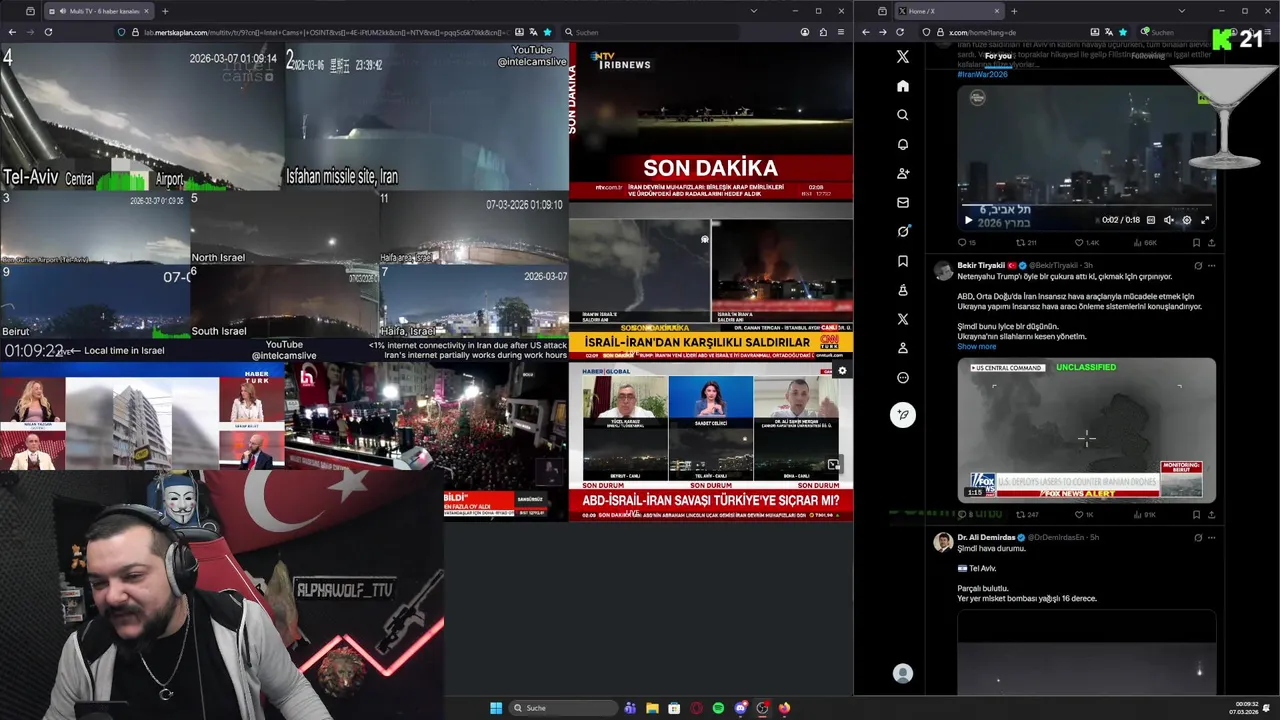
Task: Open Windows Start menu
Action: click(x=496, y=708)
